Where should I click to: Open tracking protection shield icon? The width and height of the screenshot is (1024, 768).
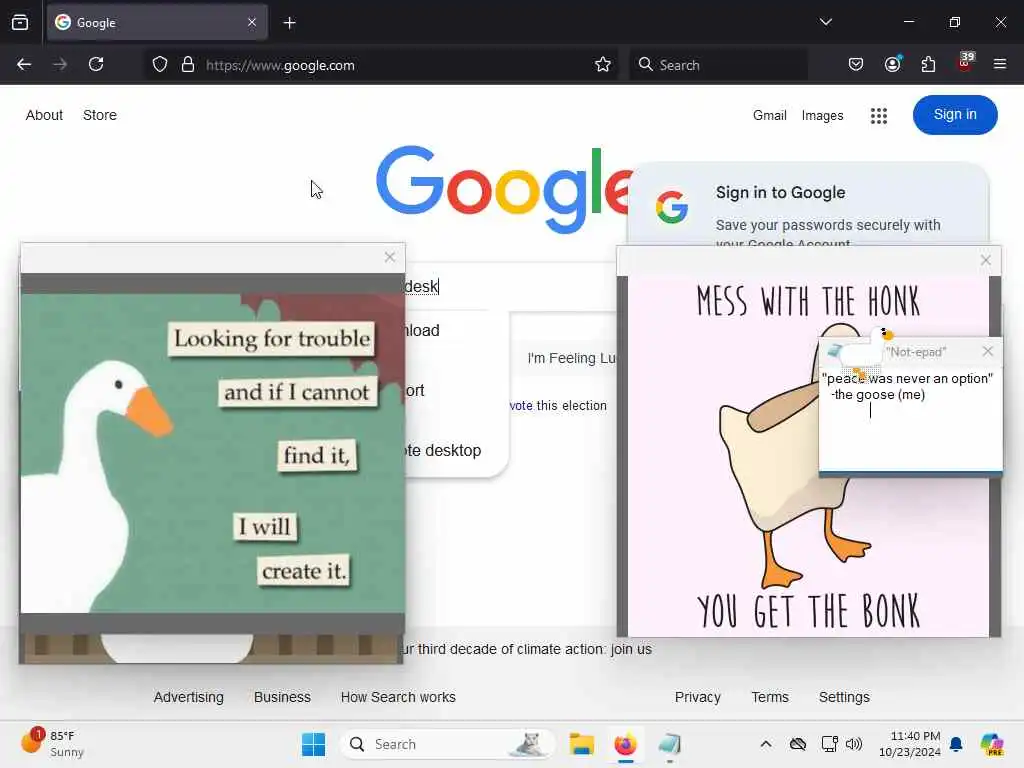tap(160, 65)
